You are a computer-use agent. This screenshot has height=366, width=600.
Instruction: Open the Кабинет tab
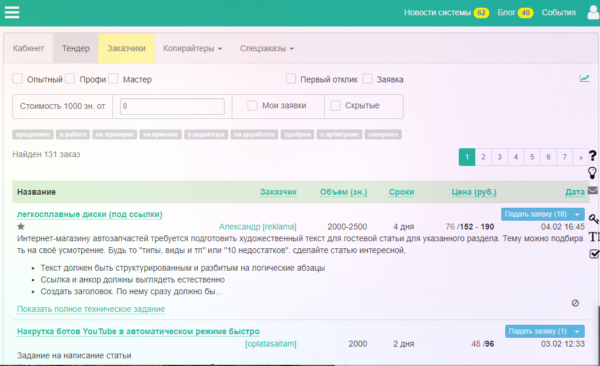tap(28, 48)
